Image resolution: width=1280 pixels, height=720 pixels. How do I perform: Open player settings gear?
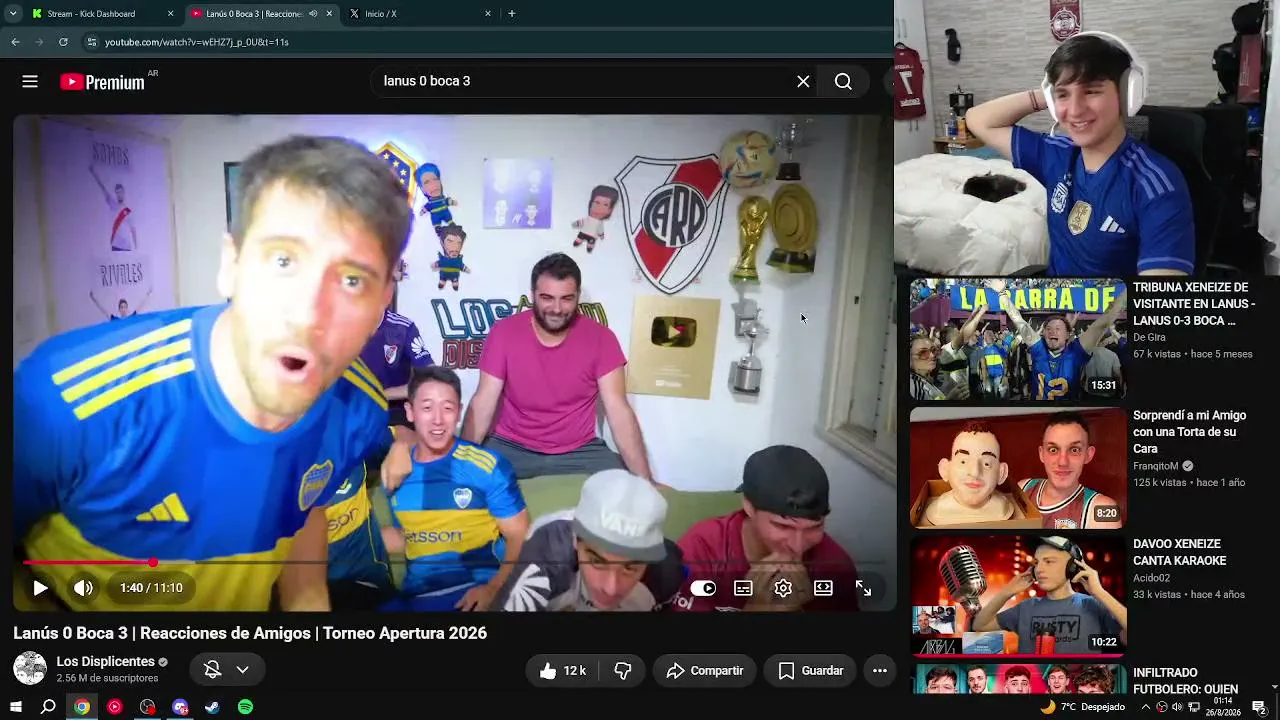click(783, 588)
